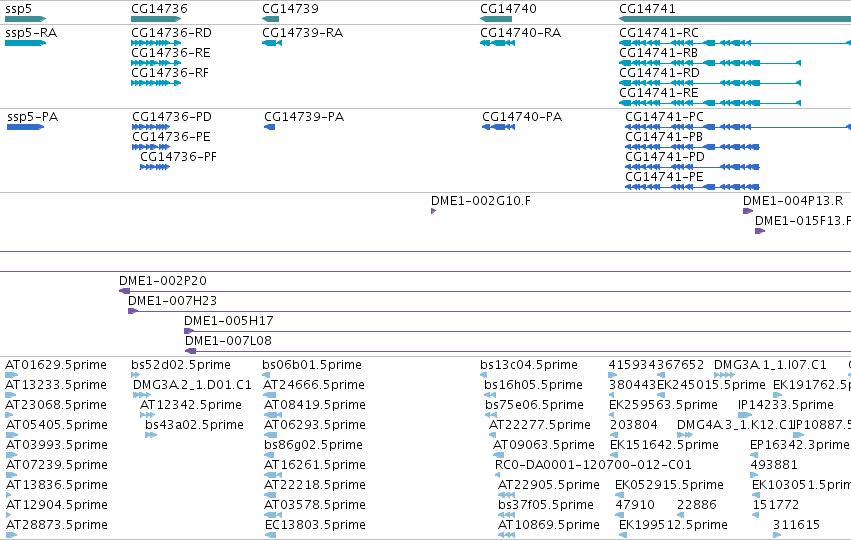Screen dimensions: 851x540
Task: Open protein CG14736-PF
Action: 179,157
